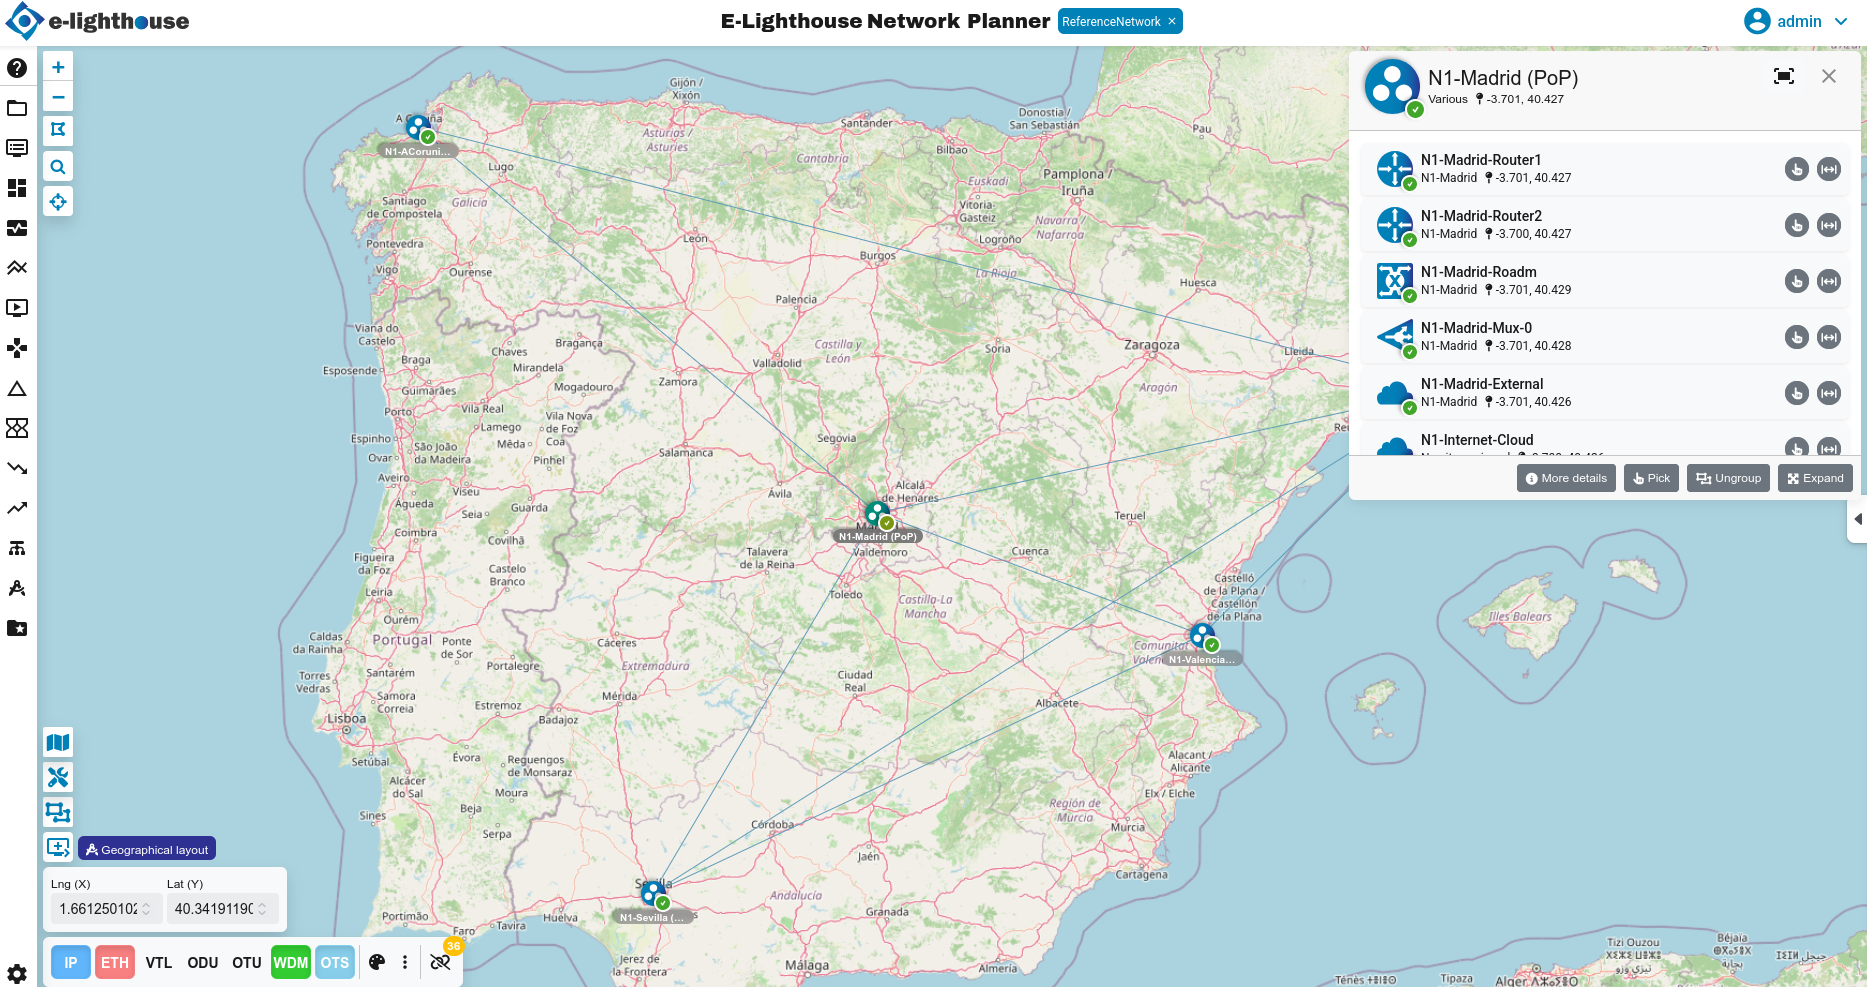1867x987 pixels.
Task: Activate the area selection flag tool
Action: [58, 130]
